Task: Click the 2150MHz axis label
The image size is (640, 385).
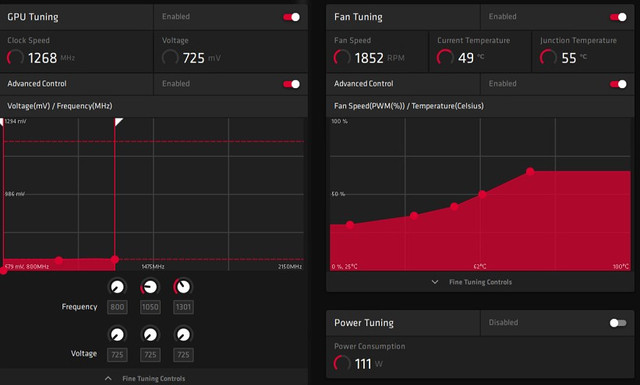Action: [290, 267]
